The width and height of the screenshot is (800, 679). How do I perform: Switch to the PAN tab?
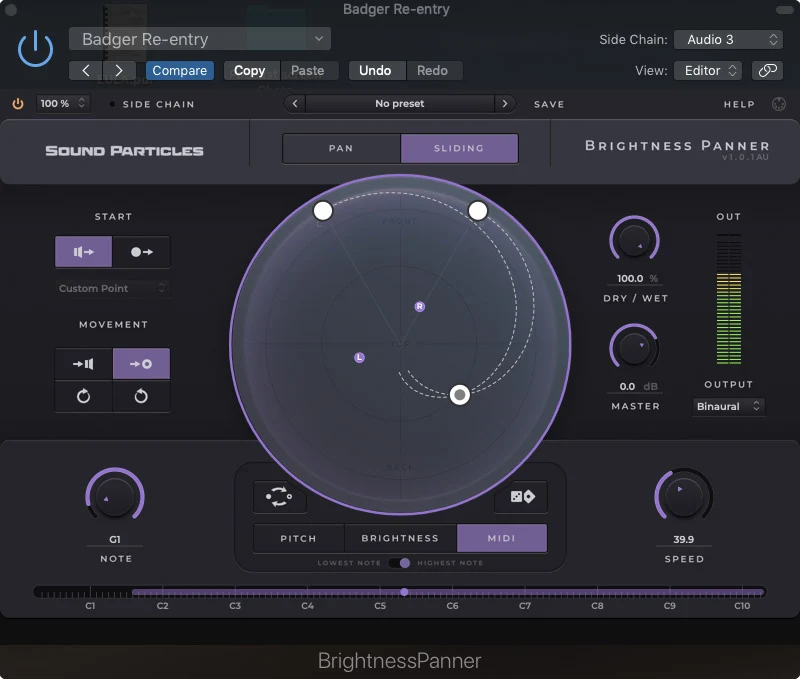[x=341, y=148]
